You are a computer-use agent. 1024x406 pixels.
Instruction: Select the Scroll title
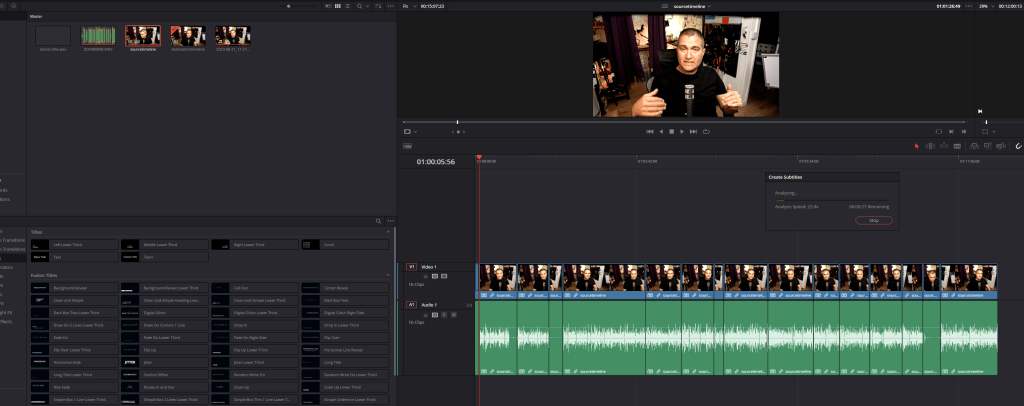pyautogui.click(x=345, y=245)
